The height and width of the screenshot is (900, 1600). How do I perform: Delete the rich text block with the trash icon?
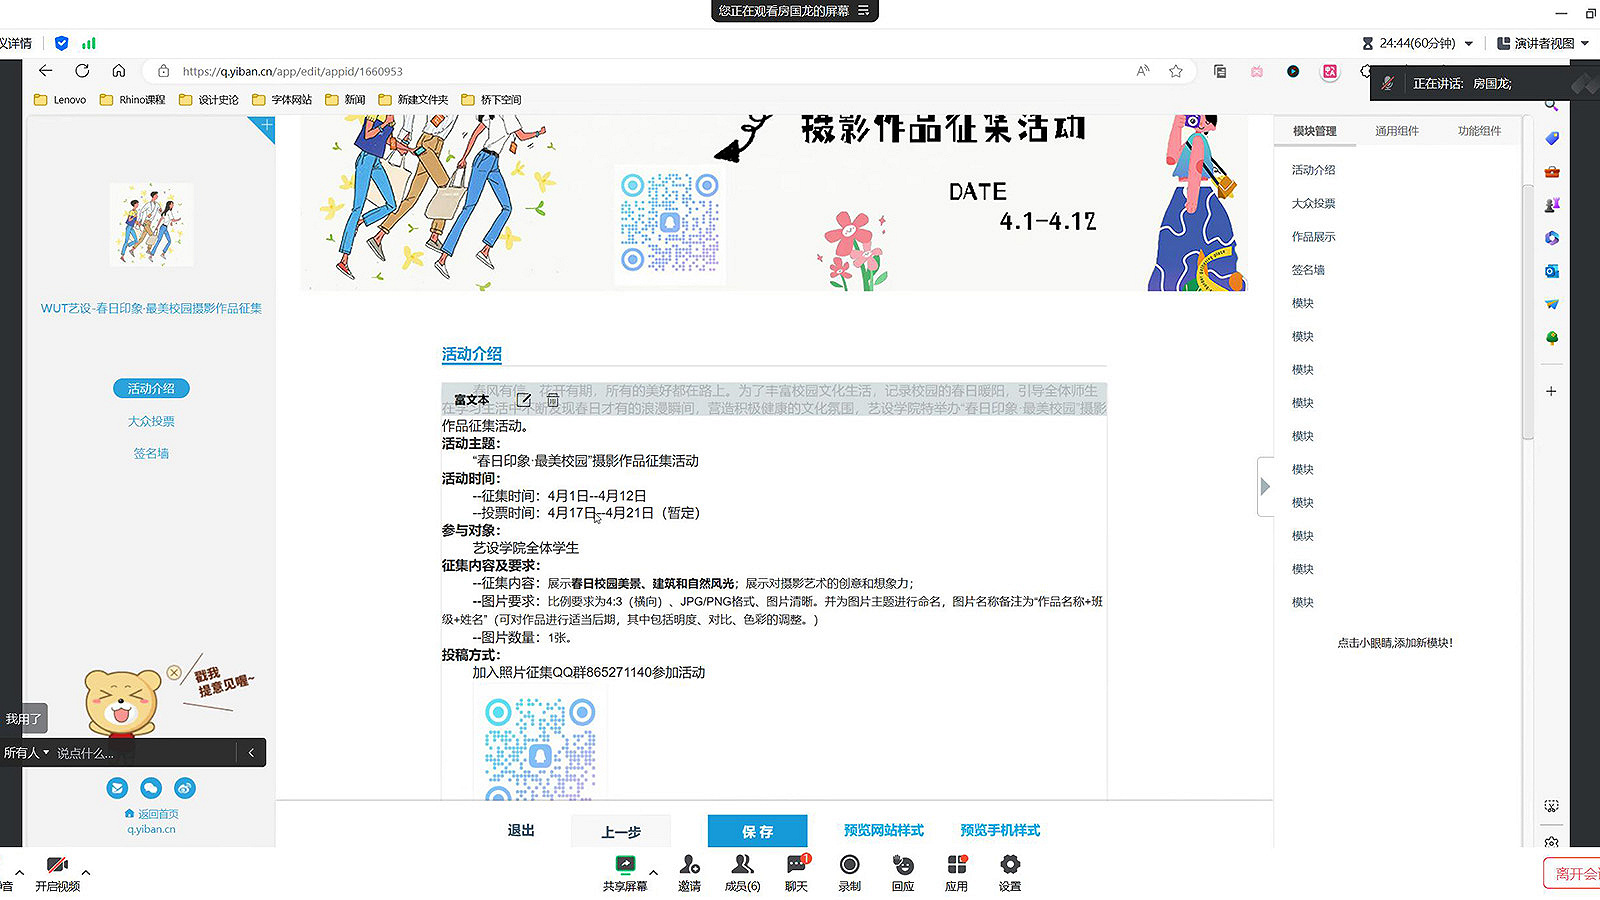[x=552, y=400]
